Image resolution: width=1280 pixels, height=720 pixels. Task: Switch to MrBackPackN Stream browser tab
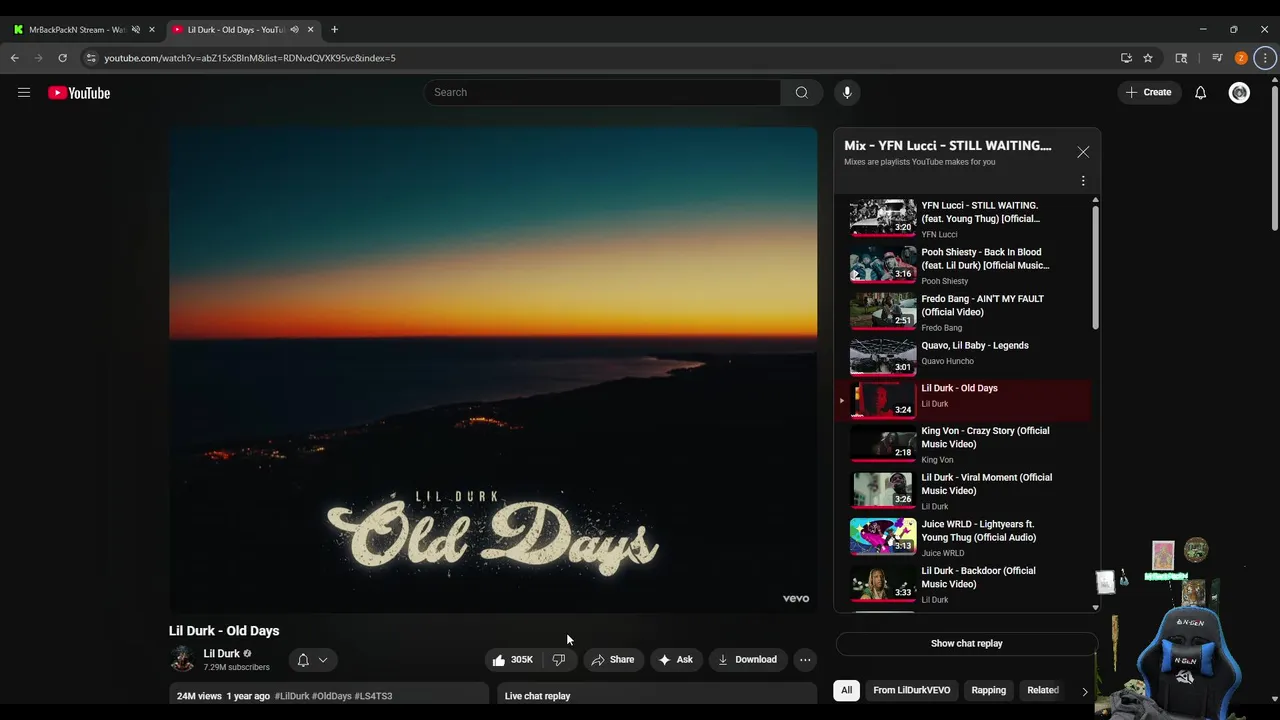(x=84, y=29)
